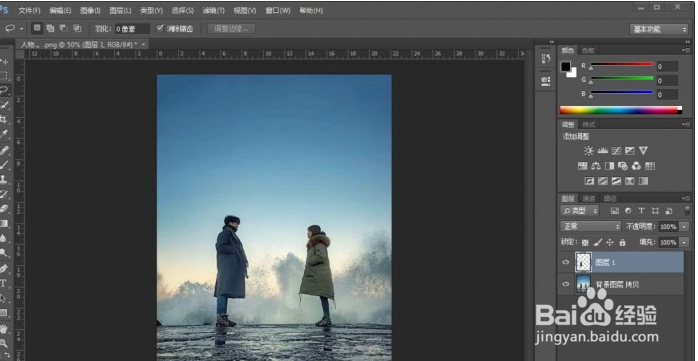Viewport: 698px width, 361px height.
Task: Open the 图像(I) menu
Action: tap(90, 10)
